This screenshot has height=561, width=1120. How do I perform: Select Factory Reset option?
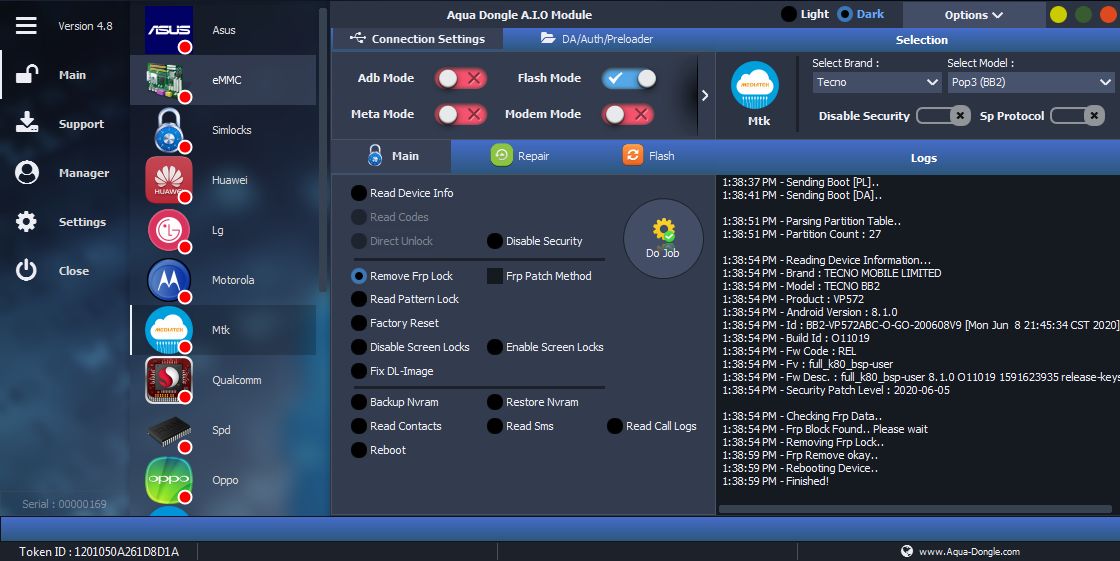pyautogui.click(x=396, y=323)
